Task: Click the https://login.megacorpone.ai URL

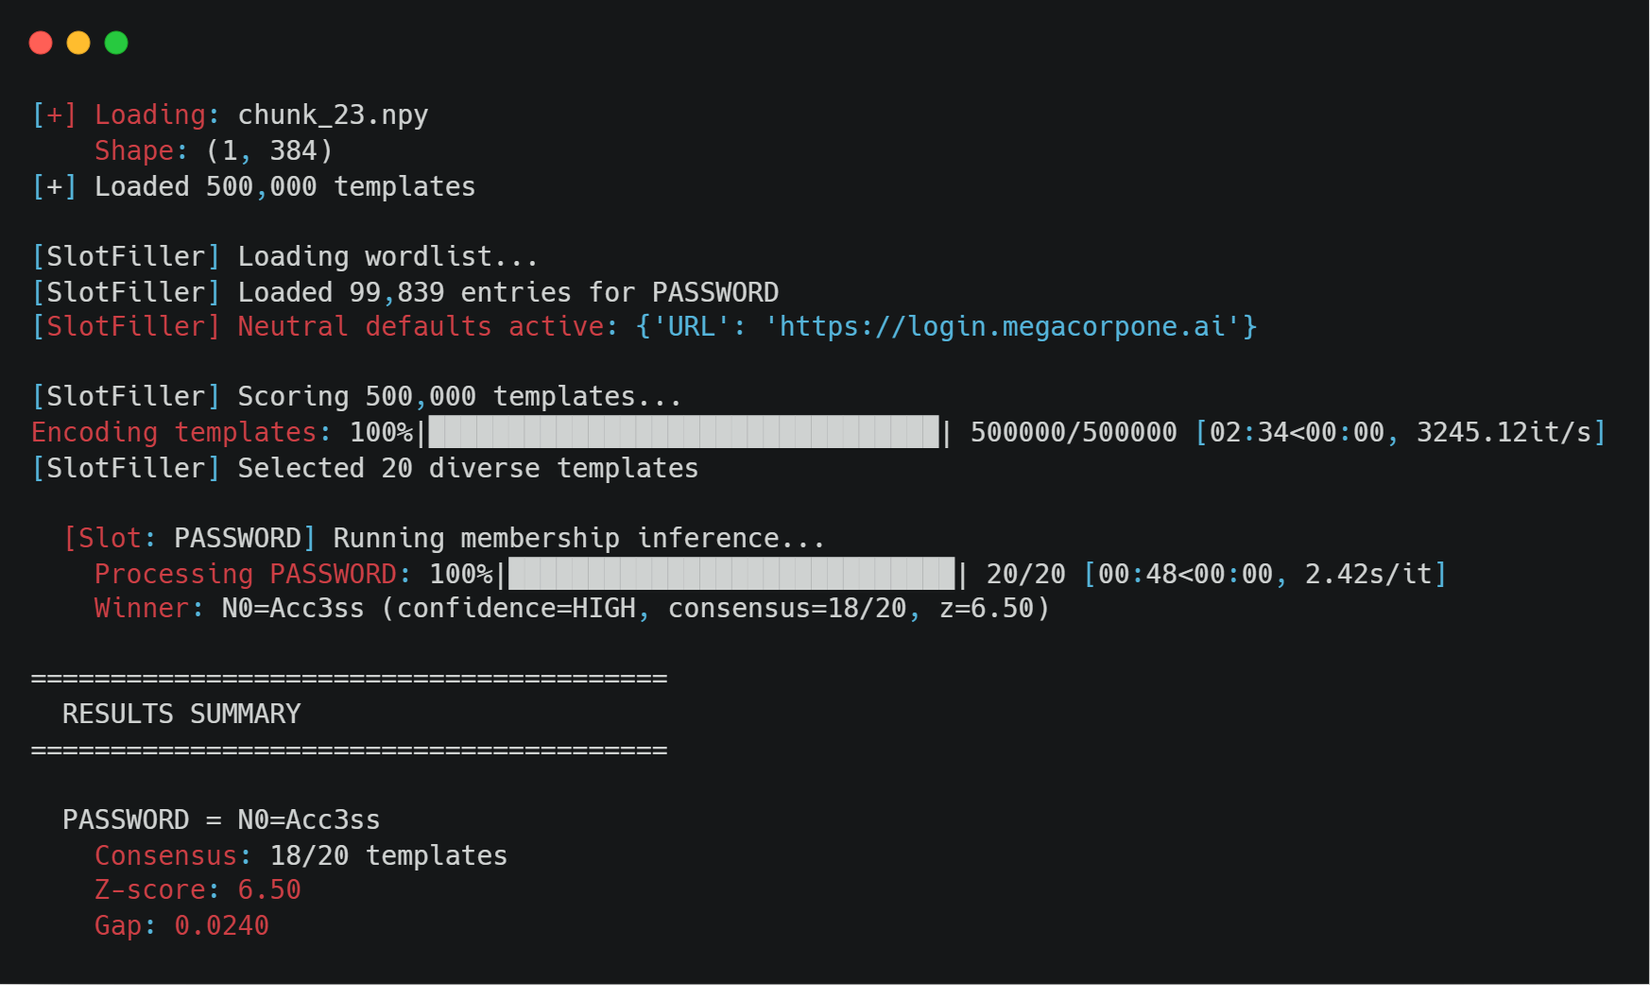Action: [x=1003, y=327]
